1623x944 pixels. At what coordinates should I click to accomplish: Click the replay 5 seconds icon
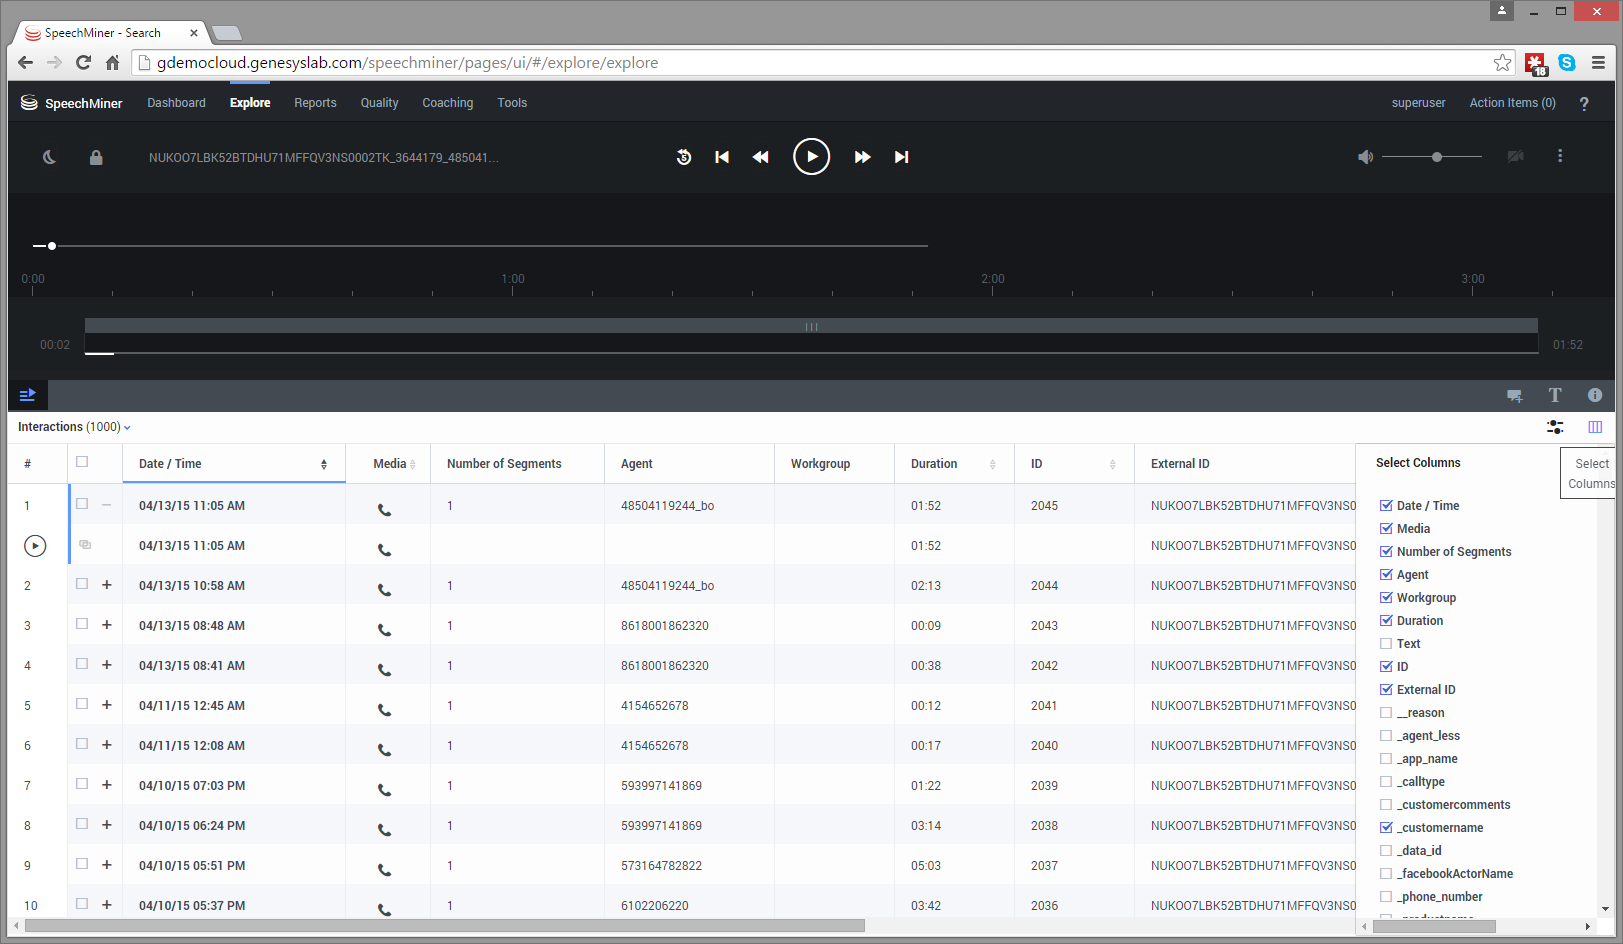click(684, 157)
